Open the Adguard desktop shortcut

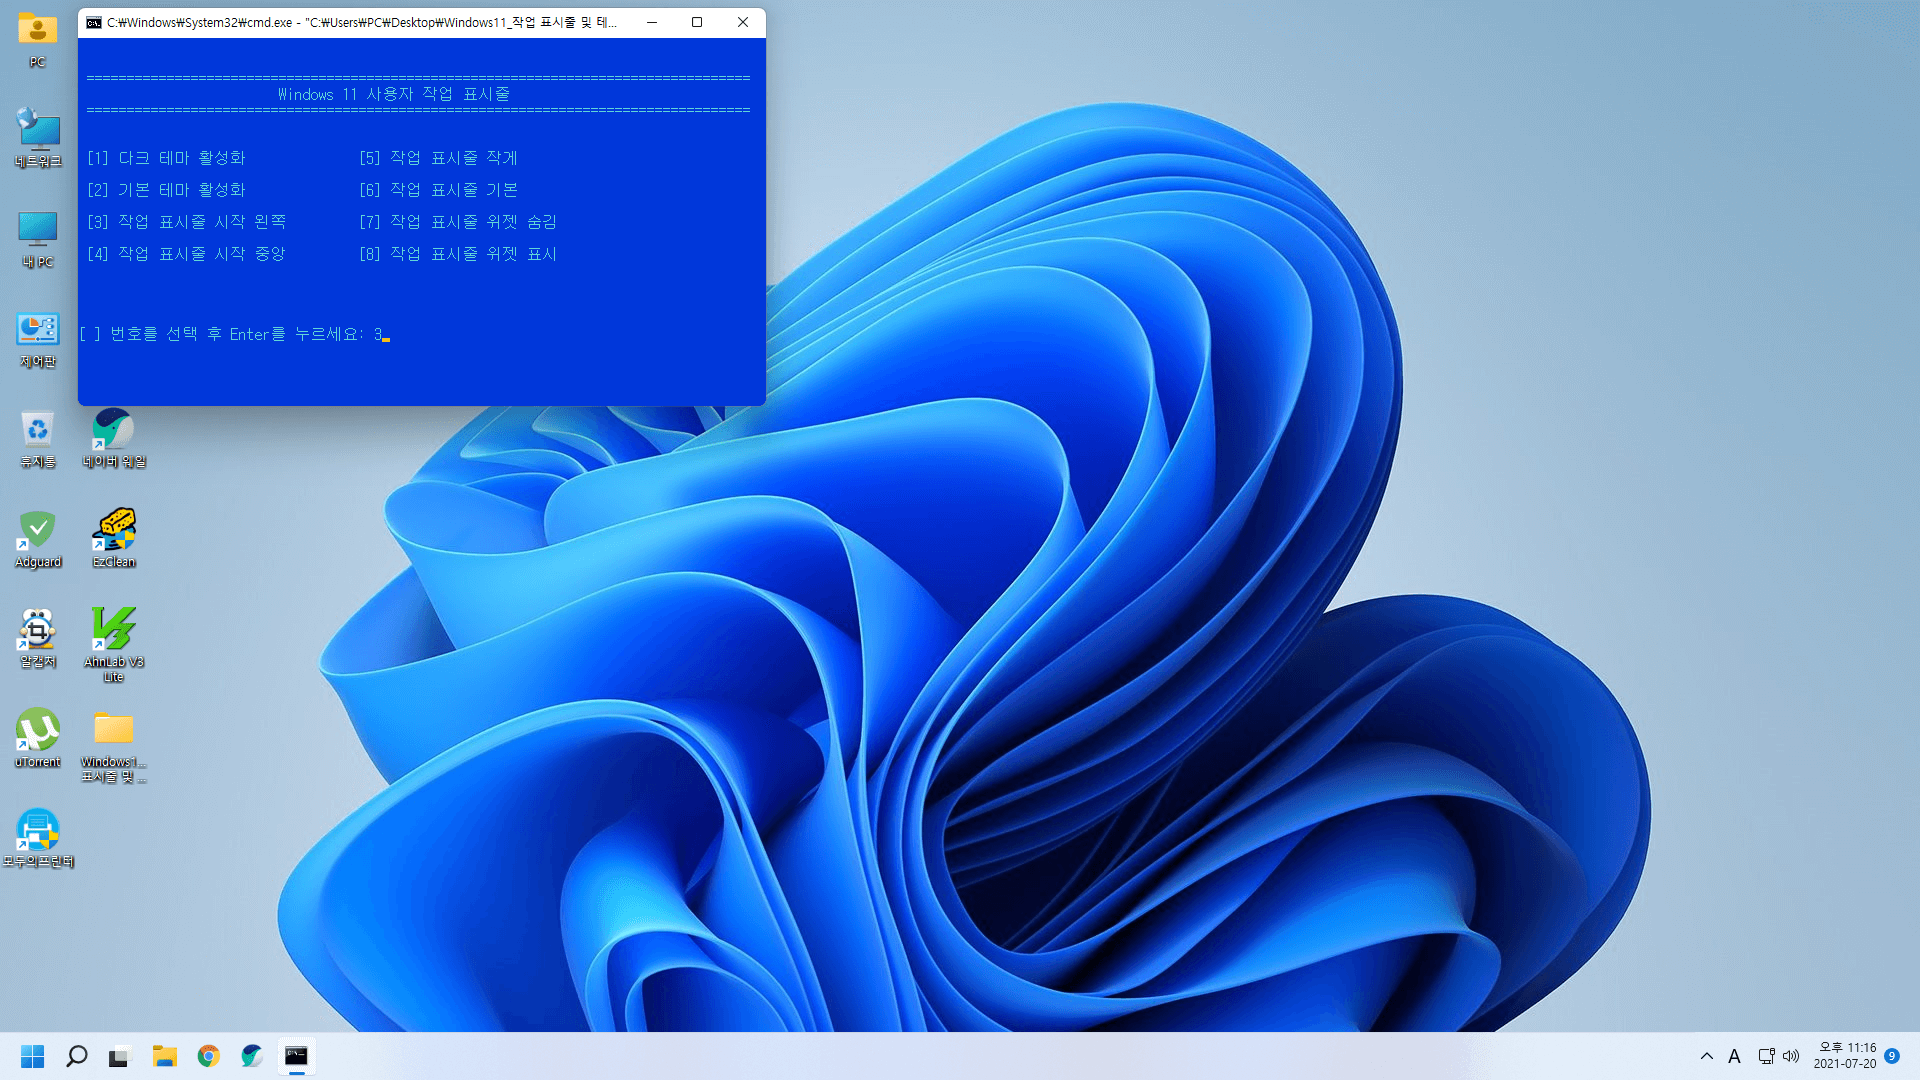(37, 538)
